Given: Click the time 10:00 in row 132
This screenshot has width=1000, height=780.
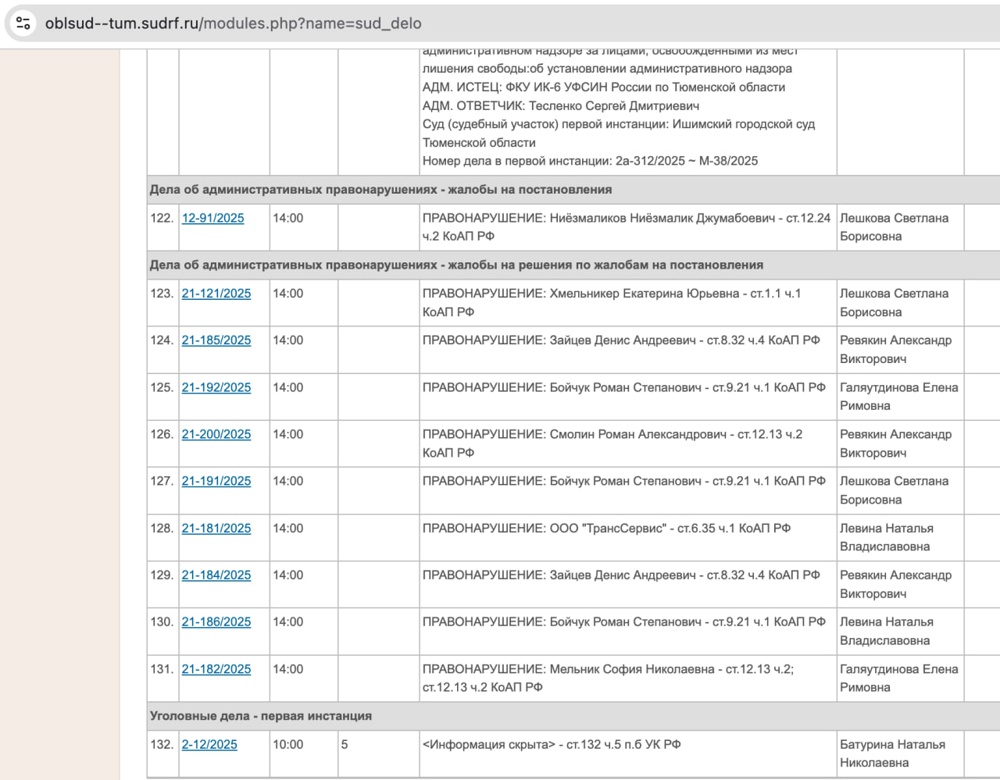Looking at the screenshot, I should coord(288,744).
